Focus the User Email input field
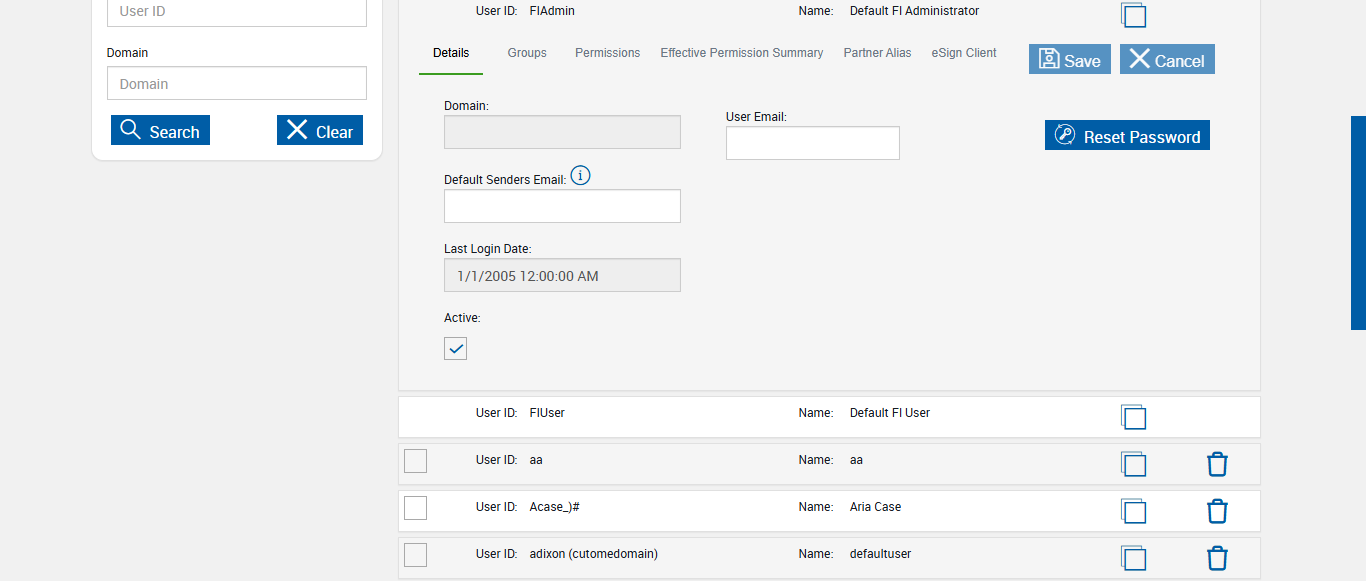This screenshot has height=581, width=1366. (812, 143)
